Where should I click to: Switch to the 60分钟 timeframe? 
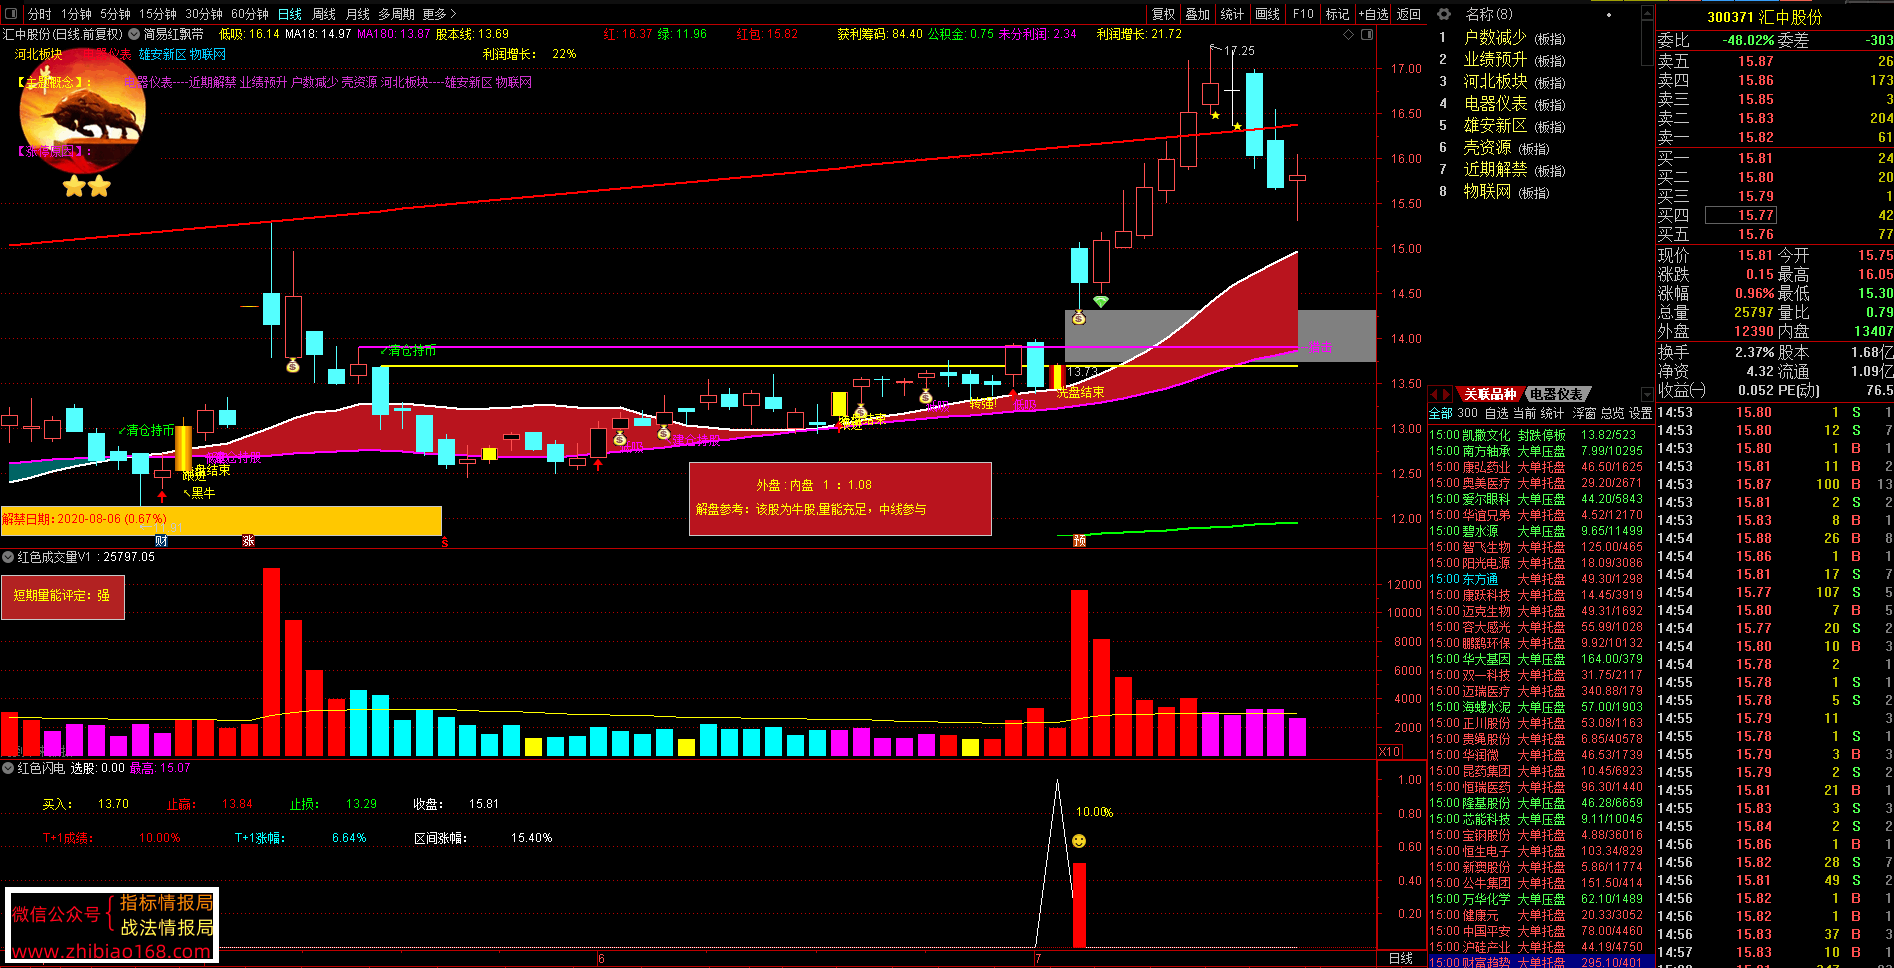[x=249, y=14]
